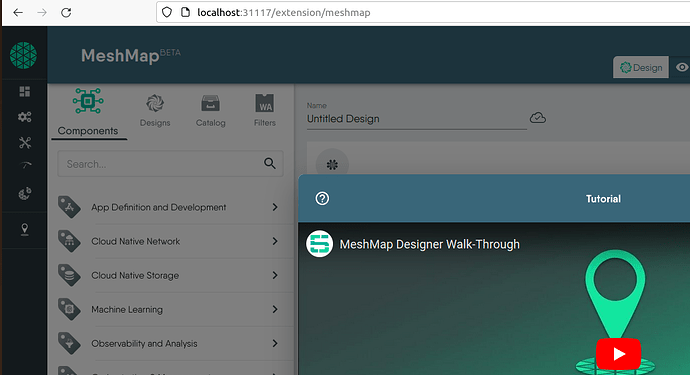Click the Tutorial help question icon
Viewport: 690px width, 375px height.
(322, 199)
